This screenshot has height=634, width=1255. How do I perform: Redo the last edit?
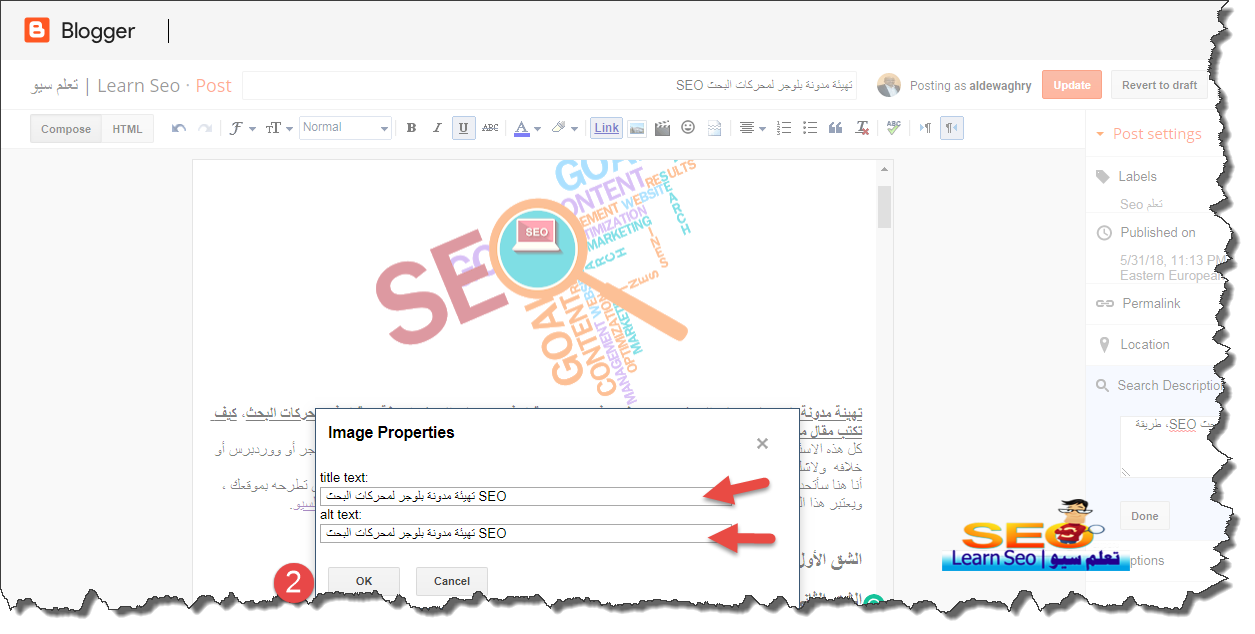click(205, 128)
